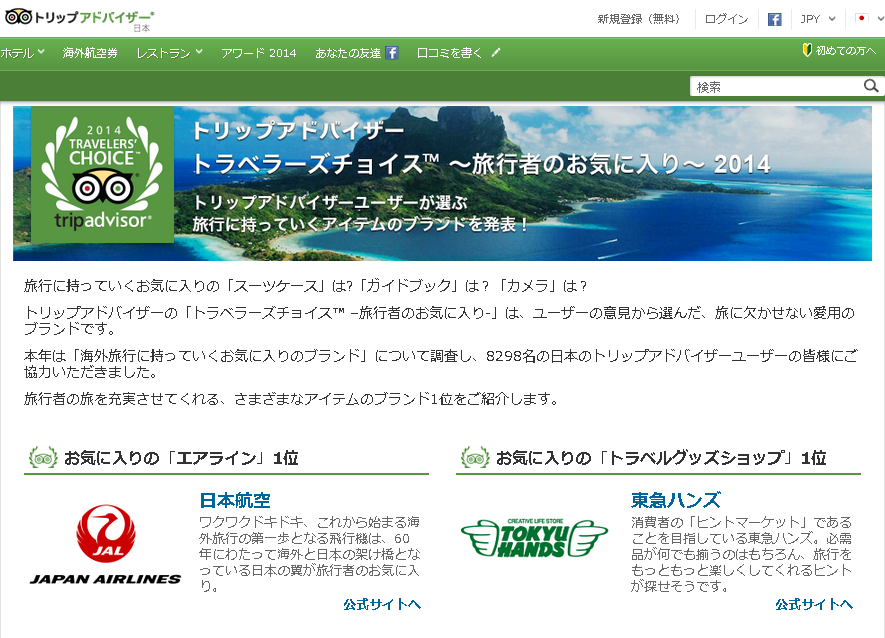This screenshot has height=638, width=885.
Task: Click the Facebook icon beside あなたの友達
Action: (x=392, y=53)
